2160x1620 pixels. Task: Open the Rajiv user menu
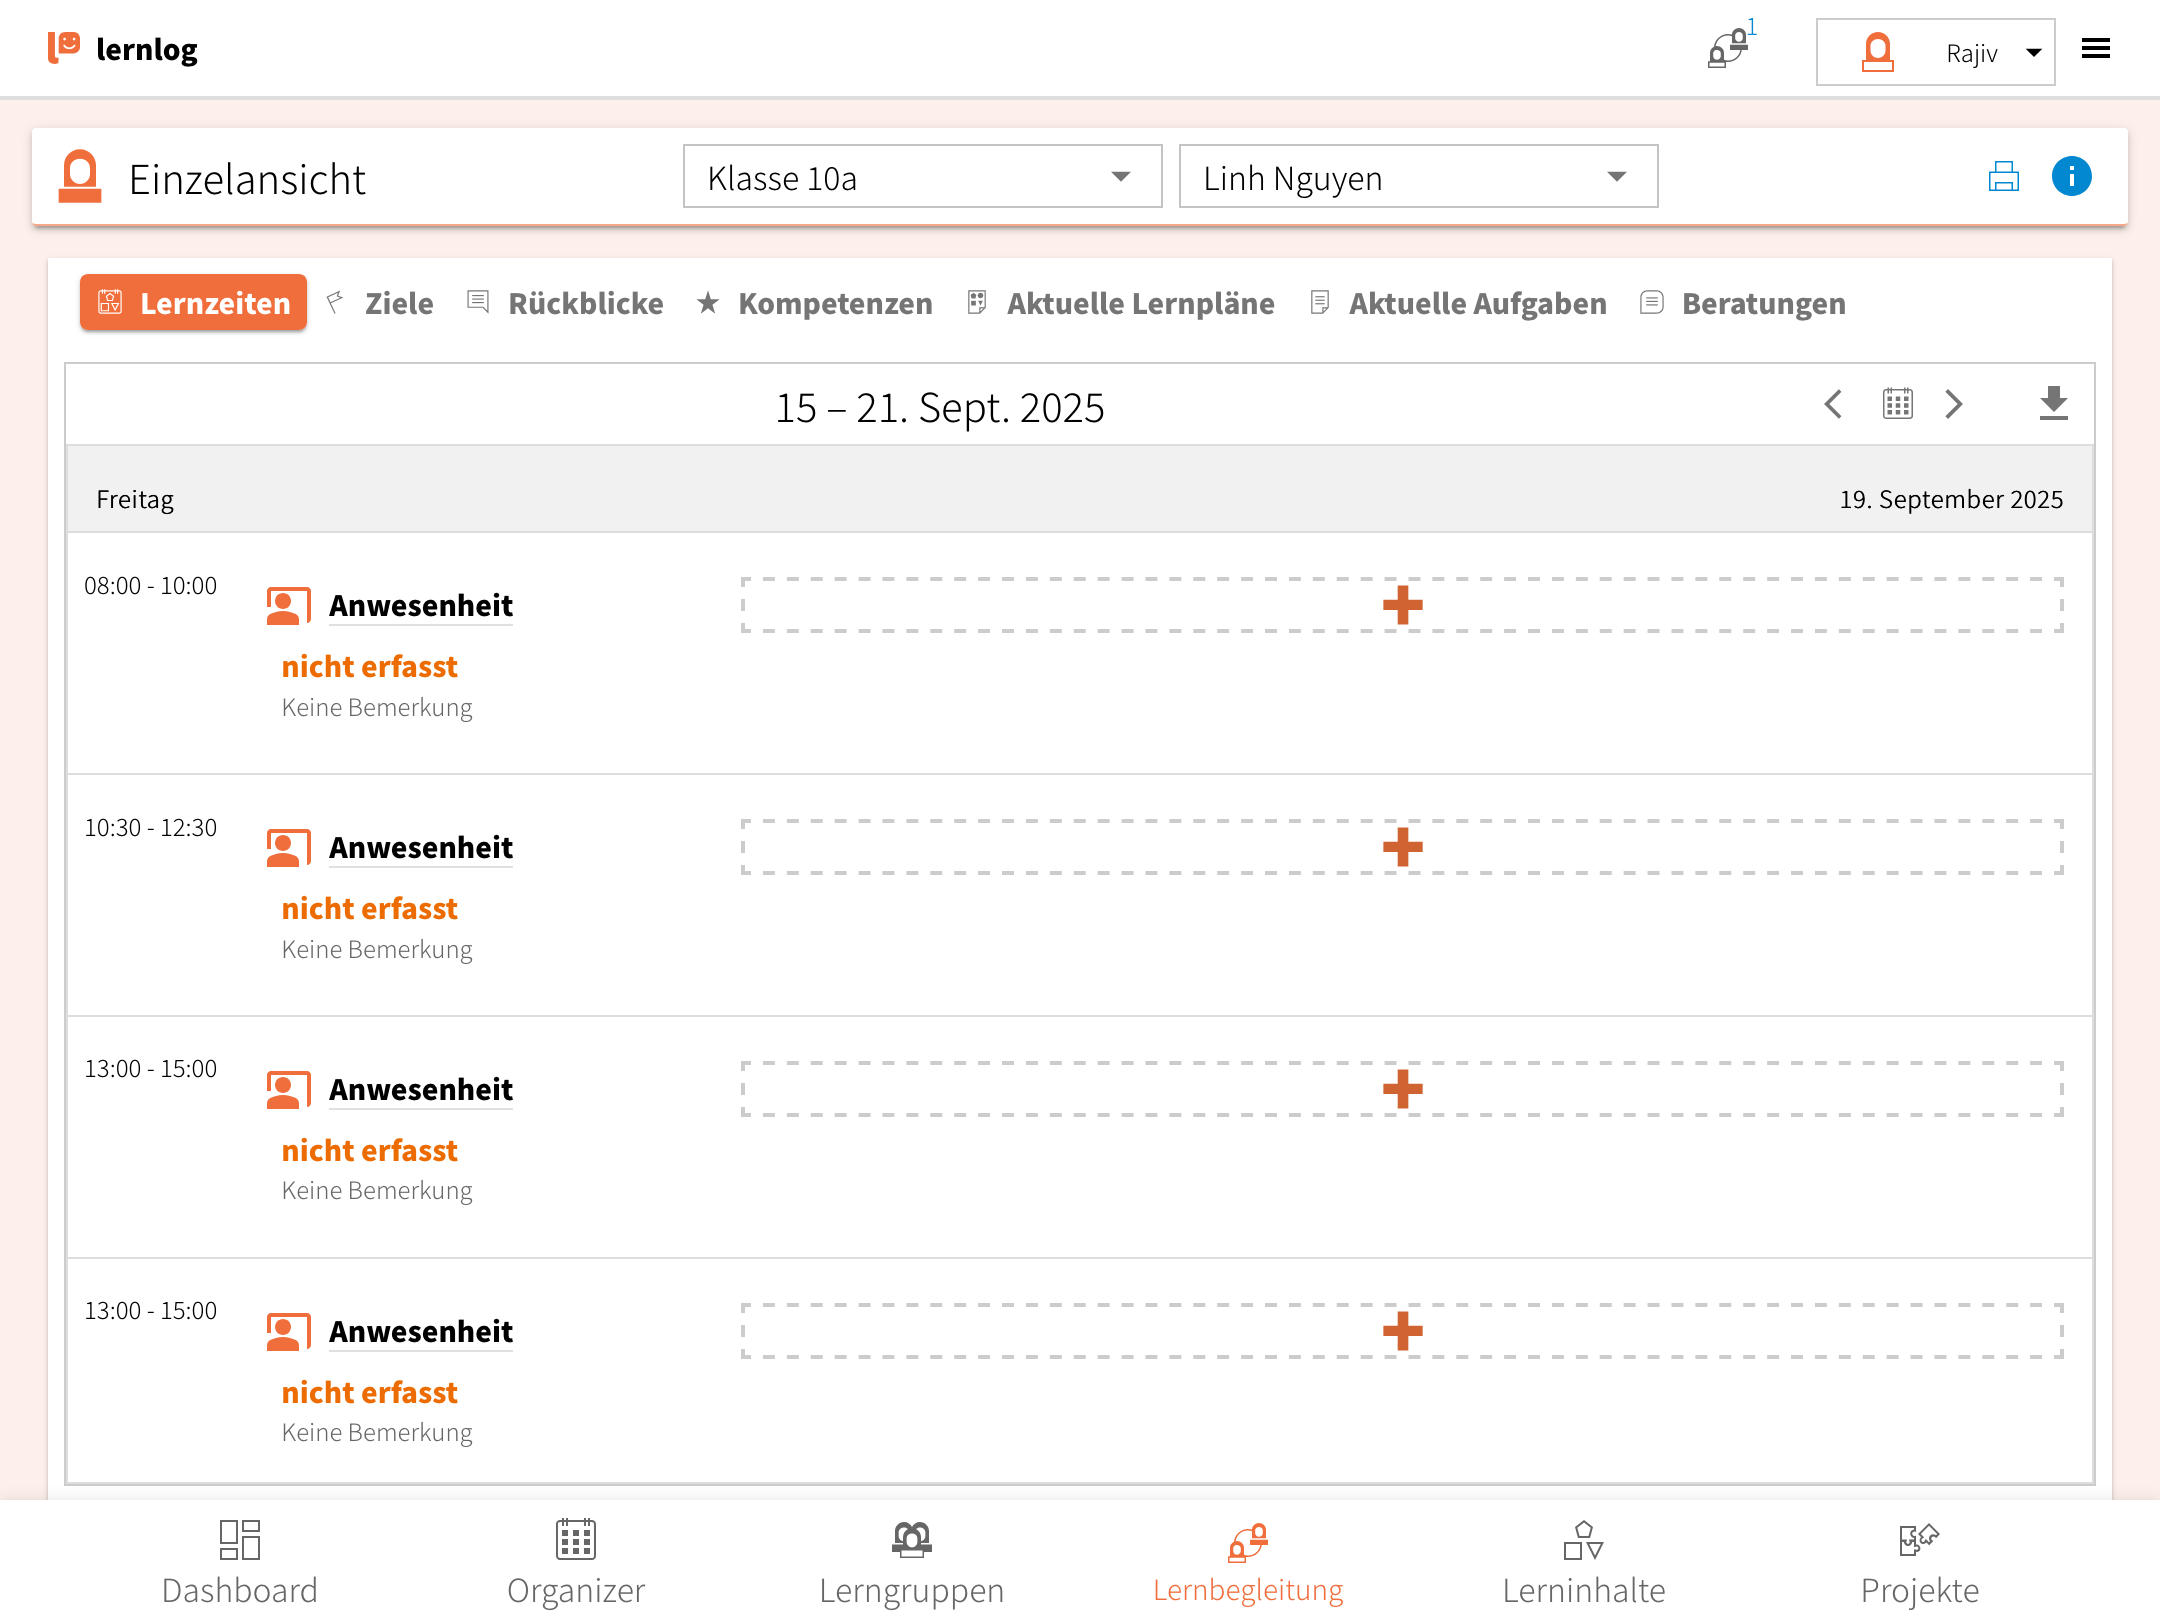click(1935, 52)
